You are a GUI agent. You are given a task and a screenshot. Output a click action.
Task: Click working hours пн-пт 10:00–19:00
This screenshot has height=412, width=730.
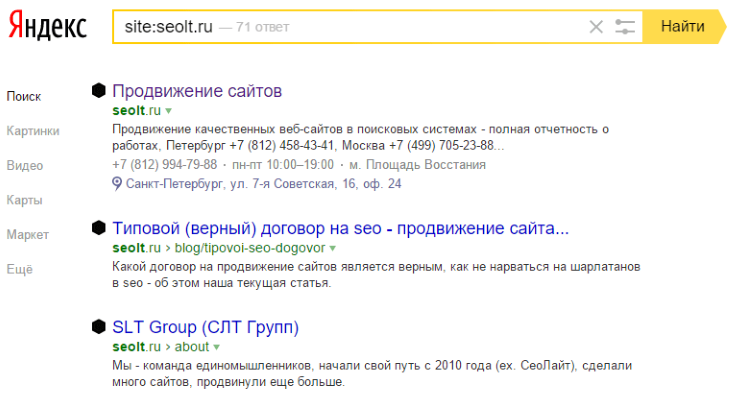(x=283, y=165)
